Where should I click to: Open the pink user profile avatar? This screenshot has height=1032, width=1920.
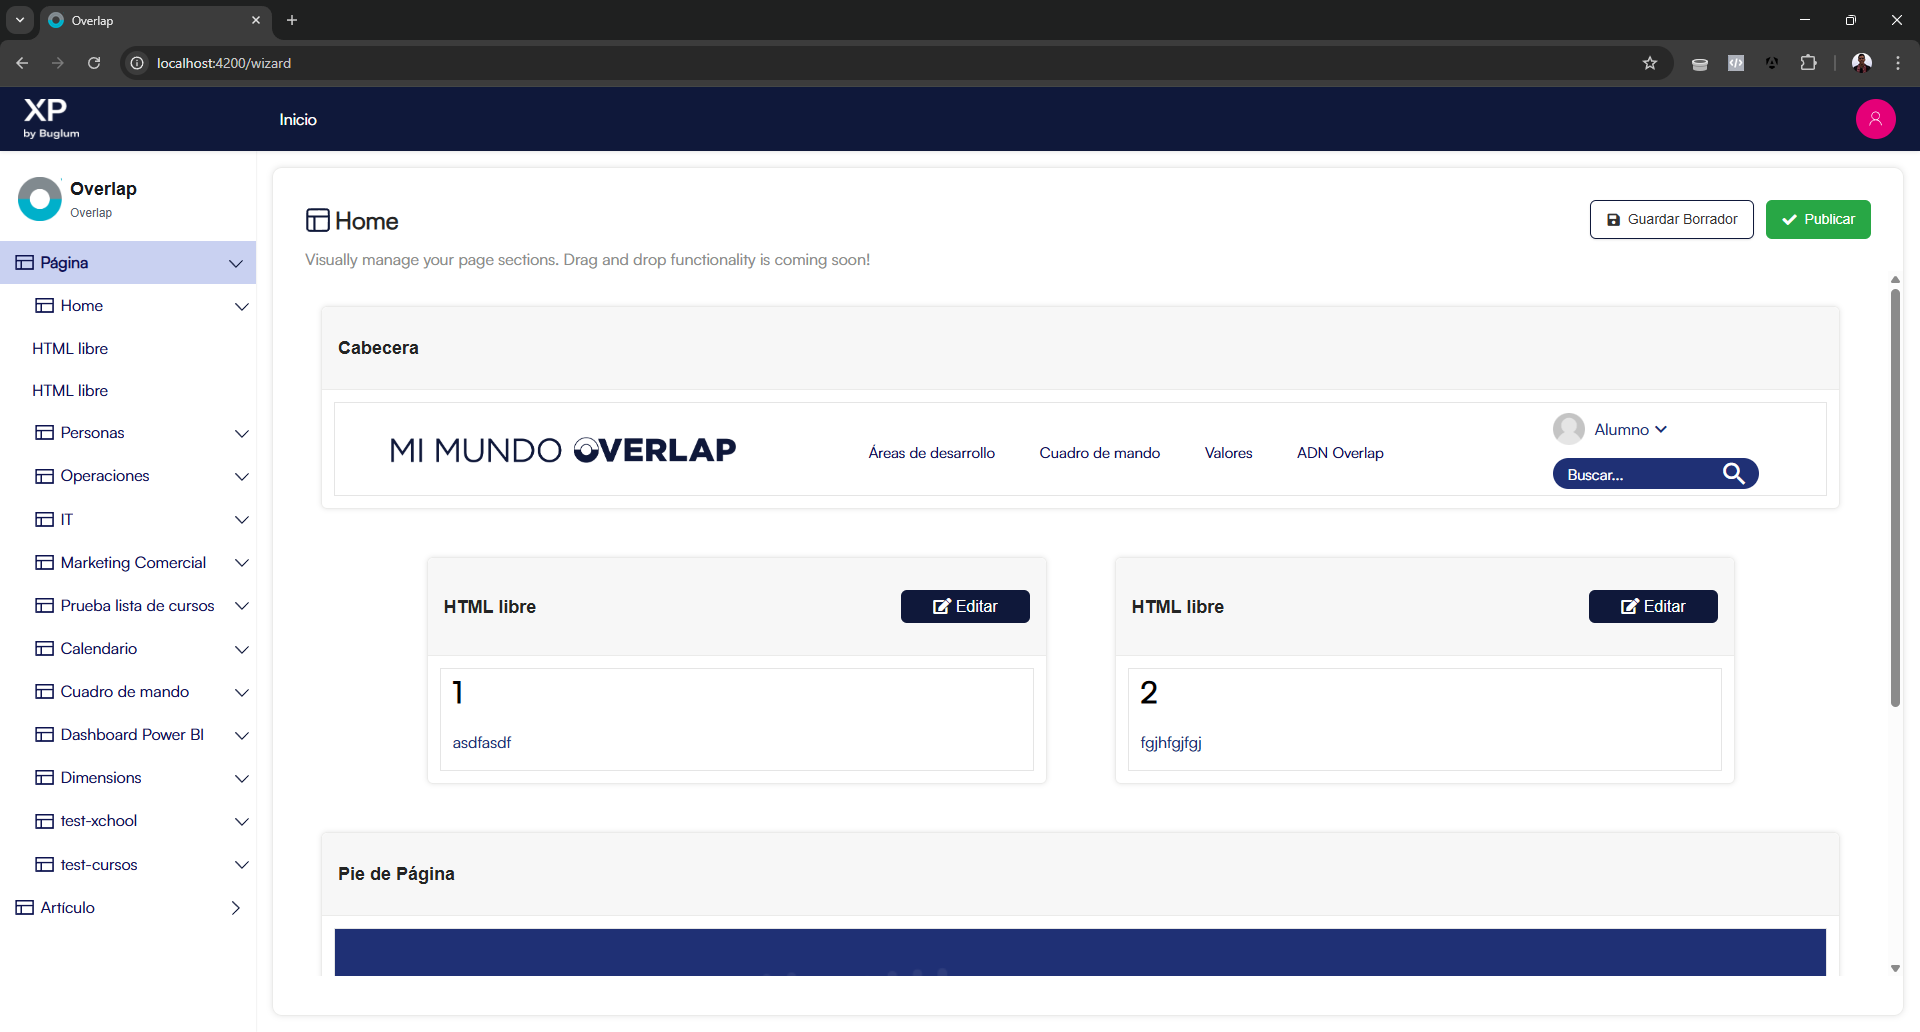(1875, 119)
